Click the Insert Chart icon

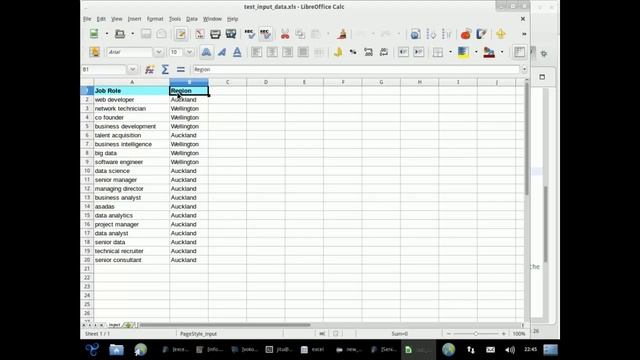point(466,34)
